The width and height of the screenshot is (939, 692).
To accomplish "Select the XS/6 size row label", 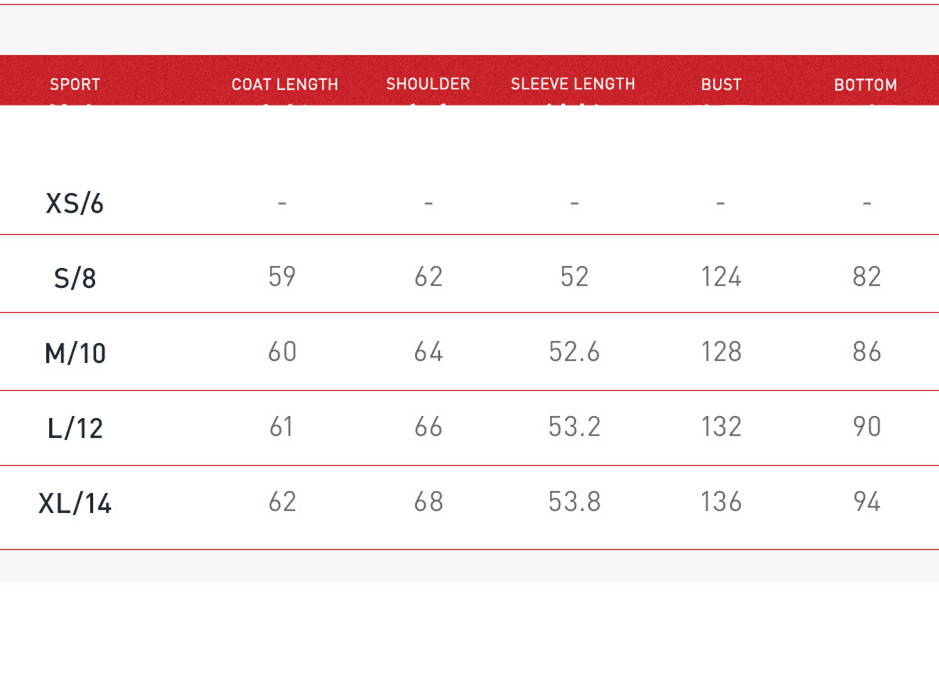I will (x=75, y=203).
